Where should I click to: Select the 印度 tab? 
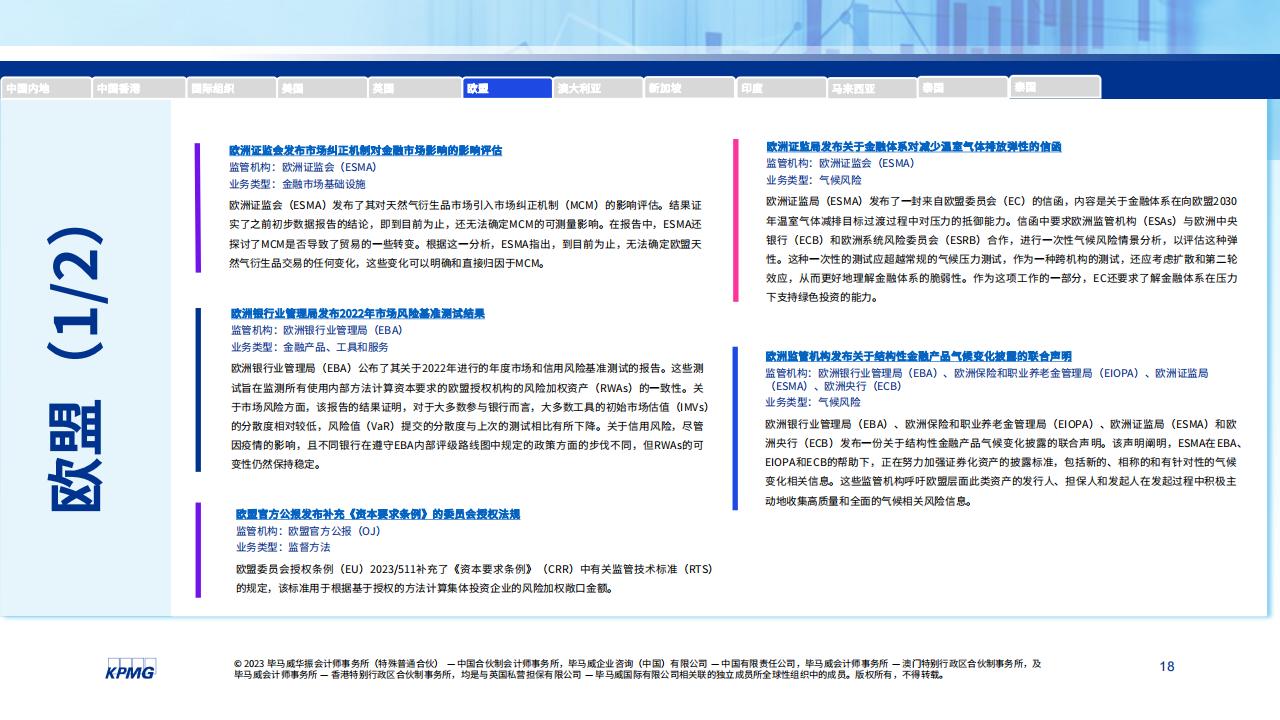point(780,88)
